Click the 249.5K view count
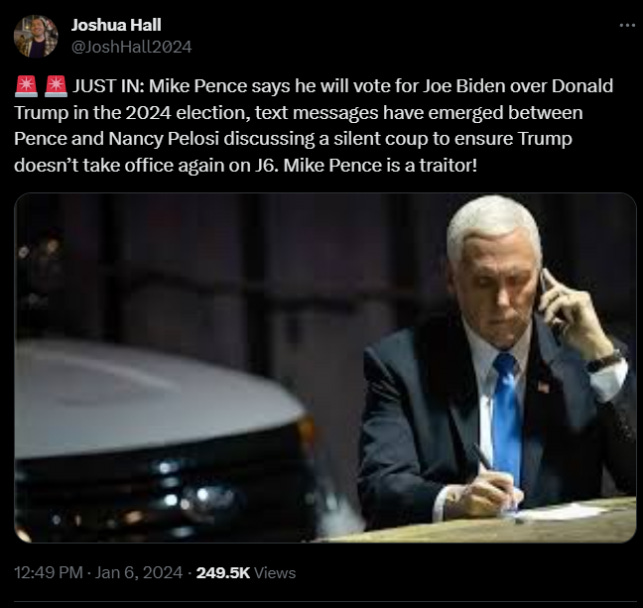This screenshot has width=643, height=608. (223, 573)
